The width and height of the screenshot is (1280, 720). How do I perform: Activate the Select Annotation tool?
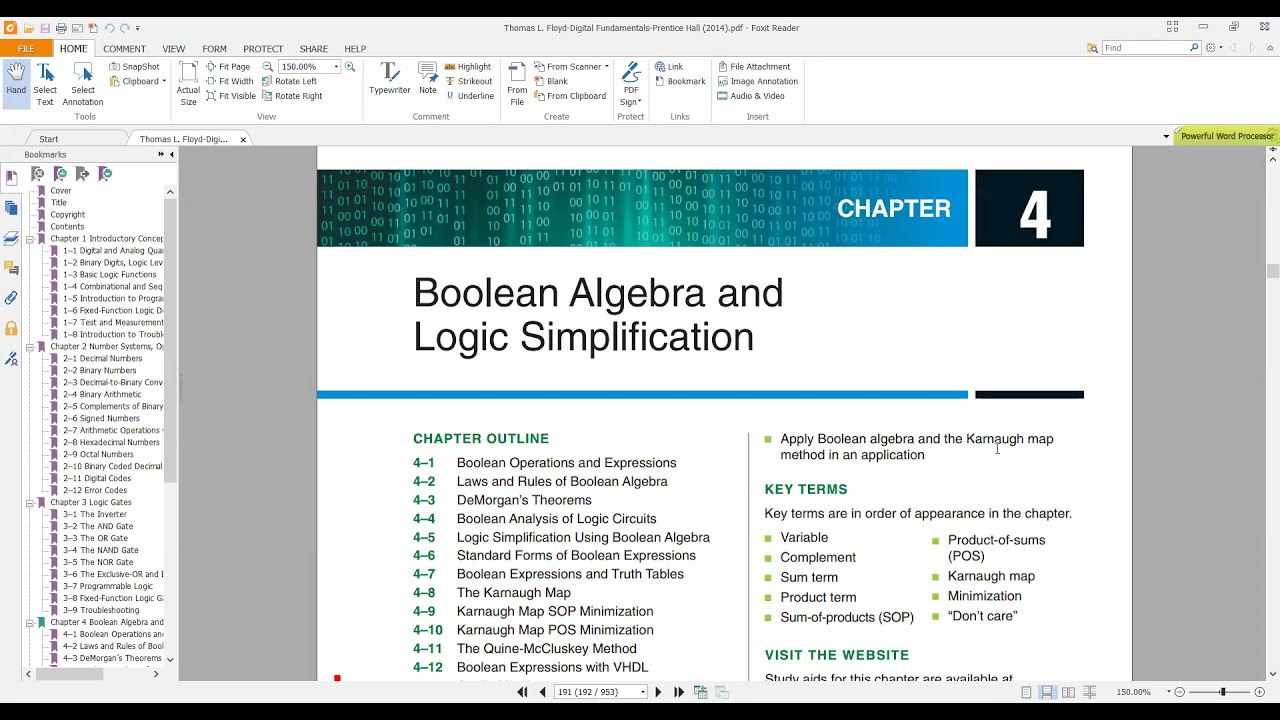pyautogui.click(x=83, y=84)
